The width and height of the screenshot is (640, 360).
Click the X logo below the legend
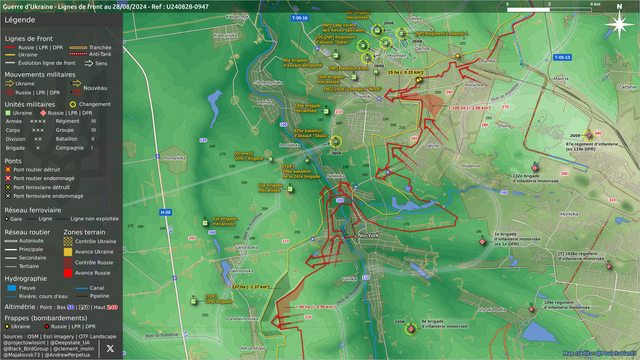[110, 349]
